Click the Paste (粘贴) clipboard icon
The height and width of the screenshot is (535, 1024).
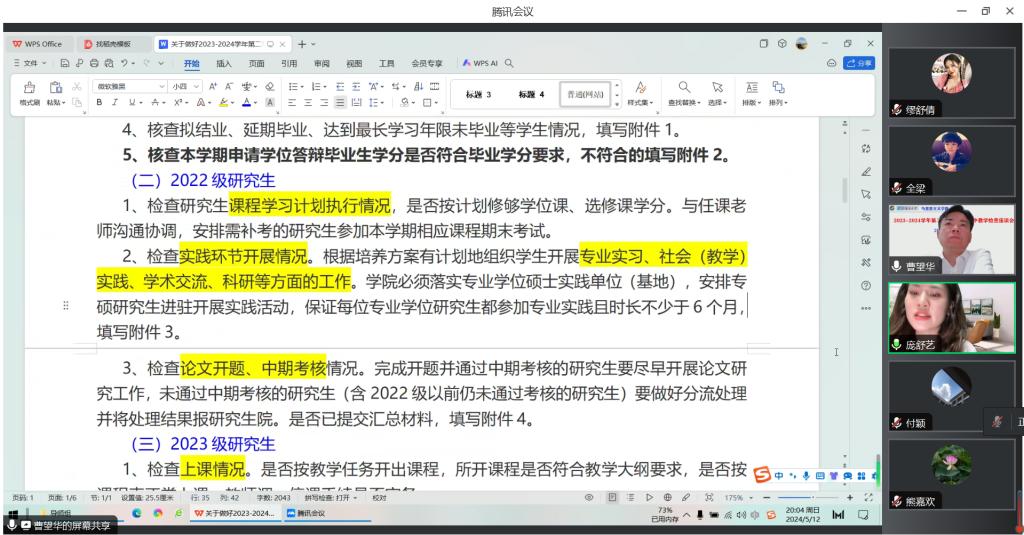(56, 88)
